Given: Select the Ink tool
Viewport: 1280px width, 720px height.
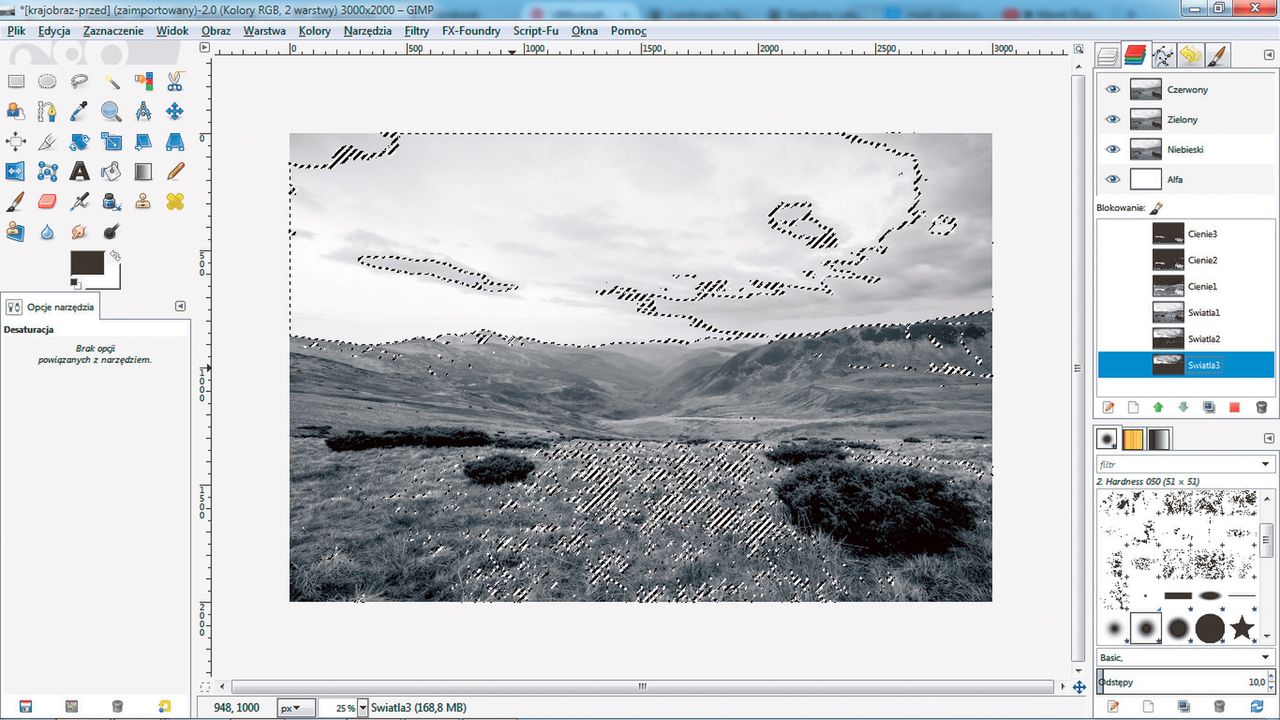Looking at the screenshot, I should pyautogui.click(x=111, y=202).
